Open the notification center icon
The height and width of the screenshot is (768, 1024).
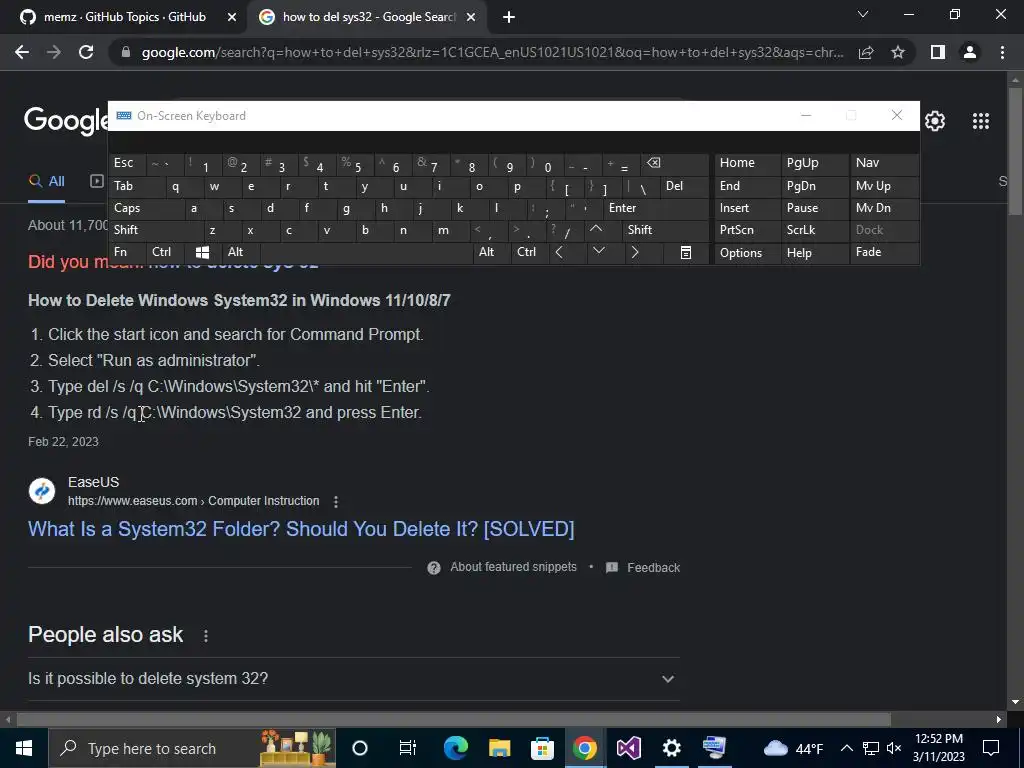pyautogui.click(x=991, y=748)
